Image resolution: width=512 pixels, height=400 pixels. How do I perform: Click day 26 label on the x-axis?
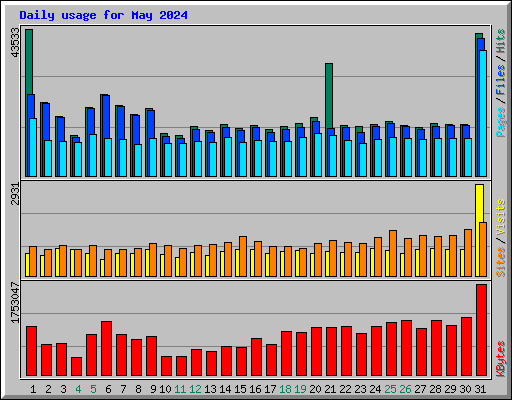point(405,389)
